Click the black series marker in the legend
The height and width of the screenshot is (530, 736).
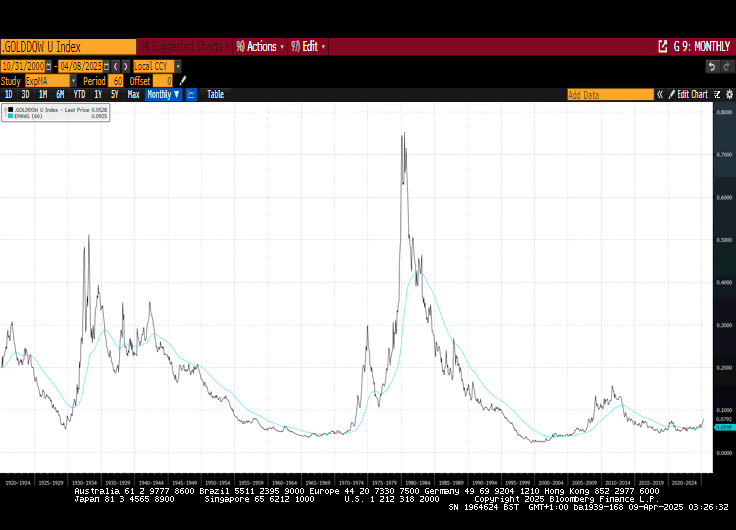tap(11, 110)
